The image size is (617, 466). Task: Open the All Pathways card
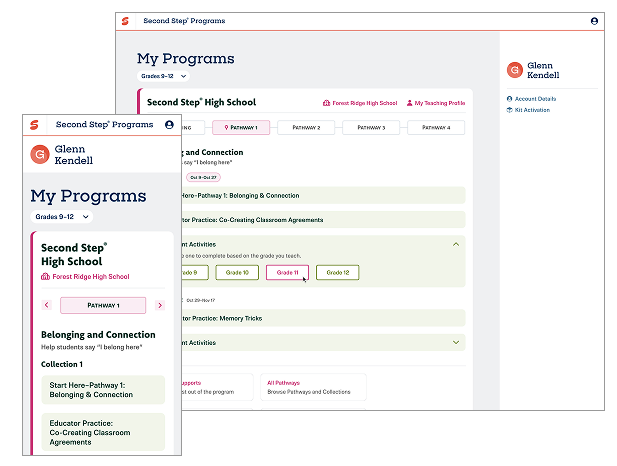[313, 387]
